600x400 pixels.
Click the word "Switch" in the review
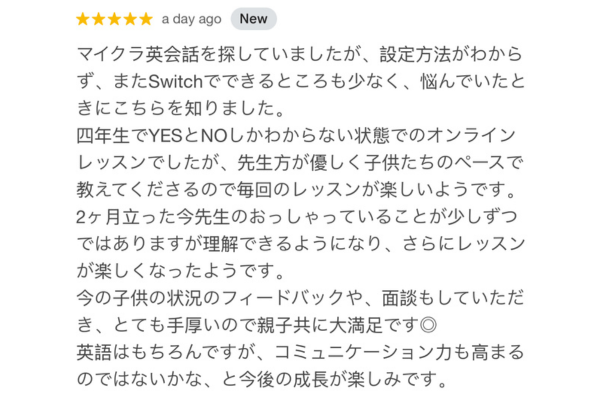[175, 81]
